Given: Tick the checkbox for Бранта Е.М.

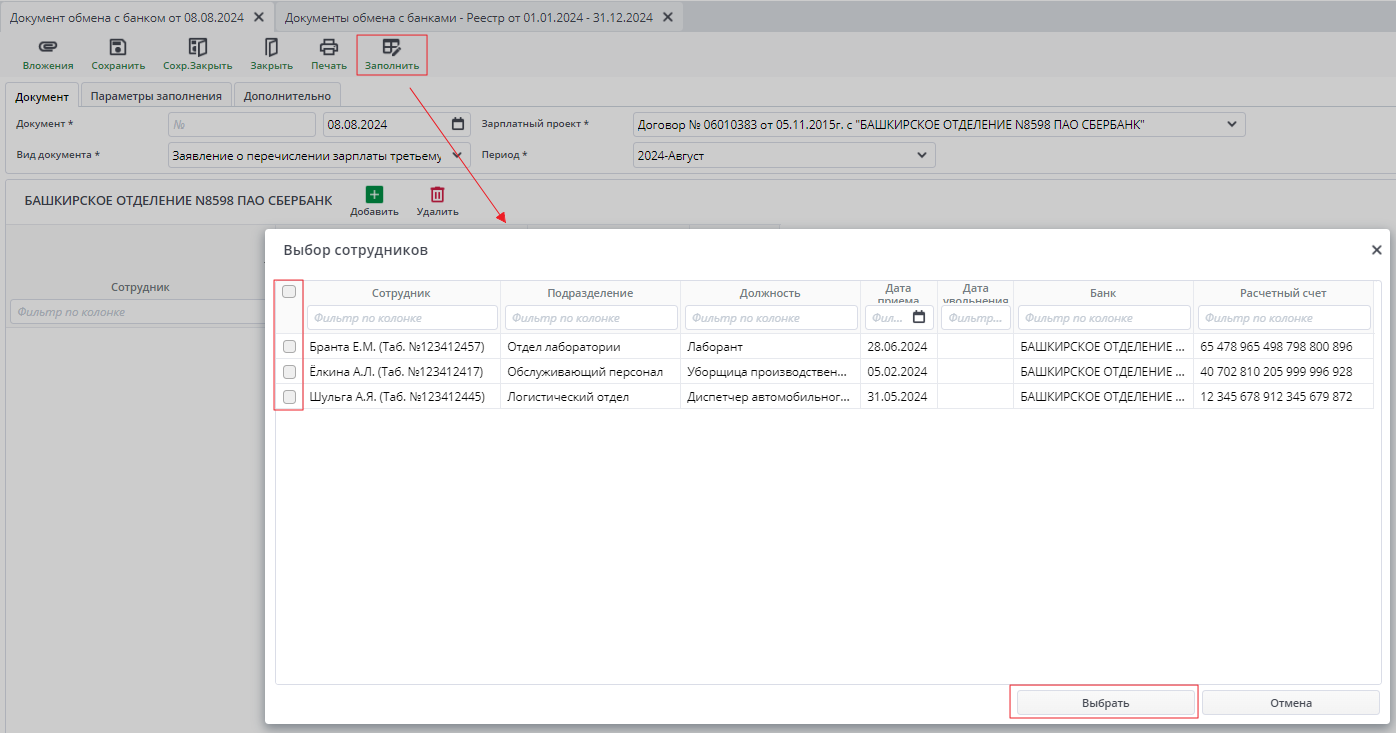Looking at the screenshot, I should click(x=289, y=347).
